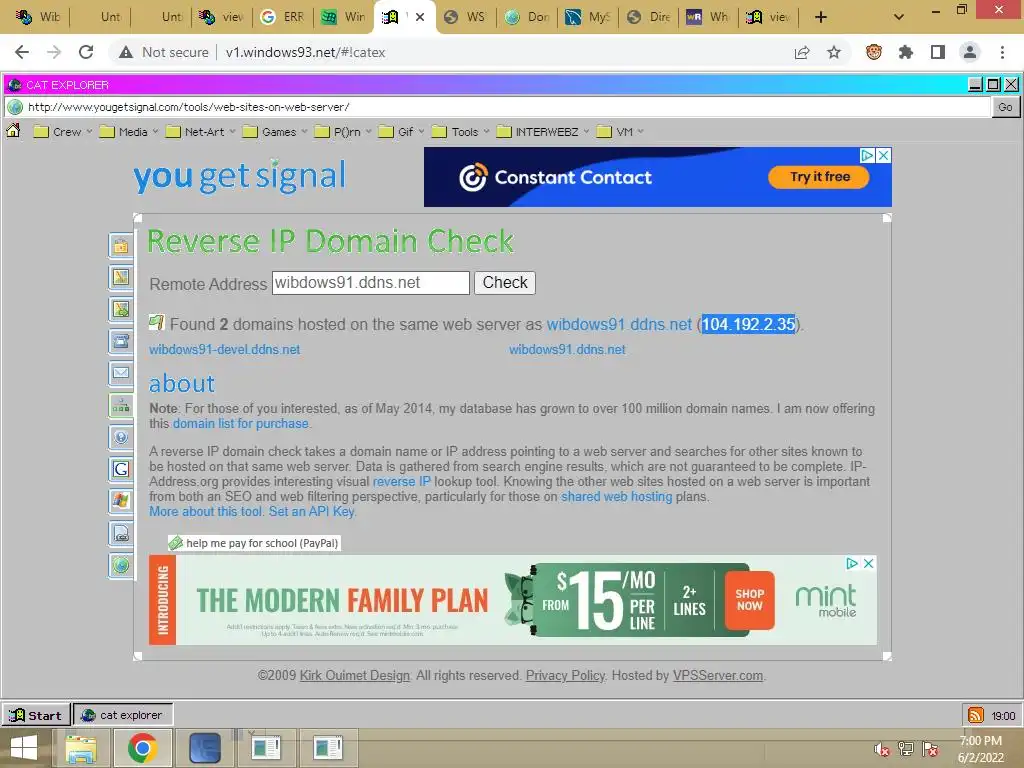This screenshot has height=768, width=1024.
Task: Open the lock-icon tool in yougetsignal sidebar
Action: pos(121,246)
